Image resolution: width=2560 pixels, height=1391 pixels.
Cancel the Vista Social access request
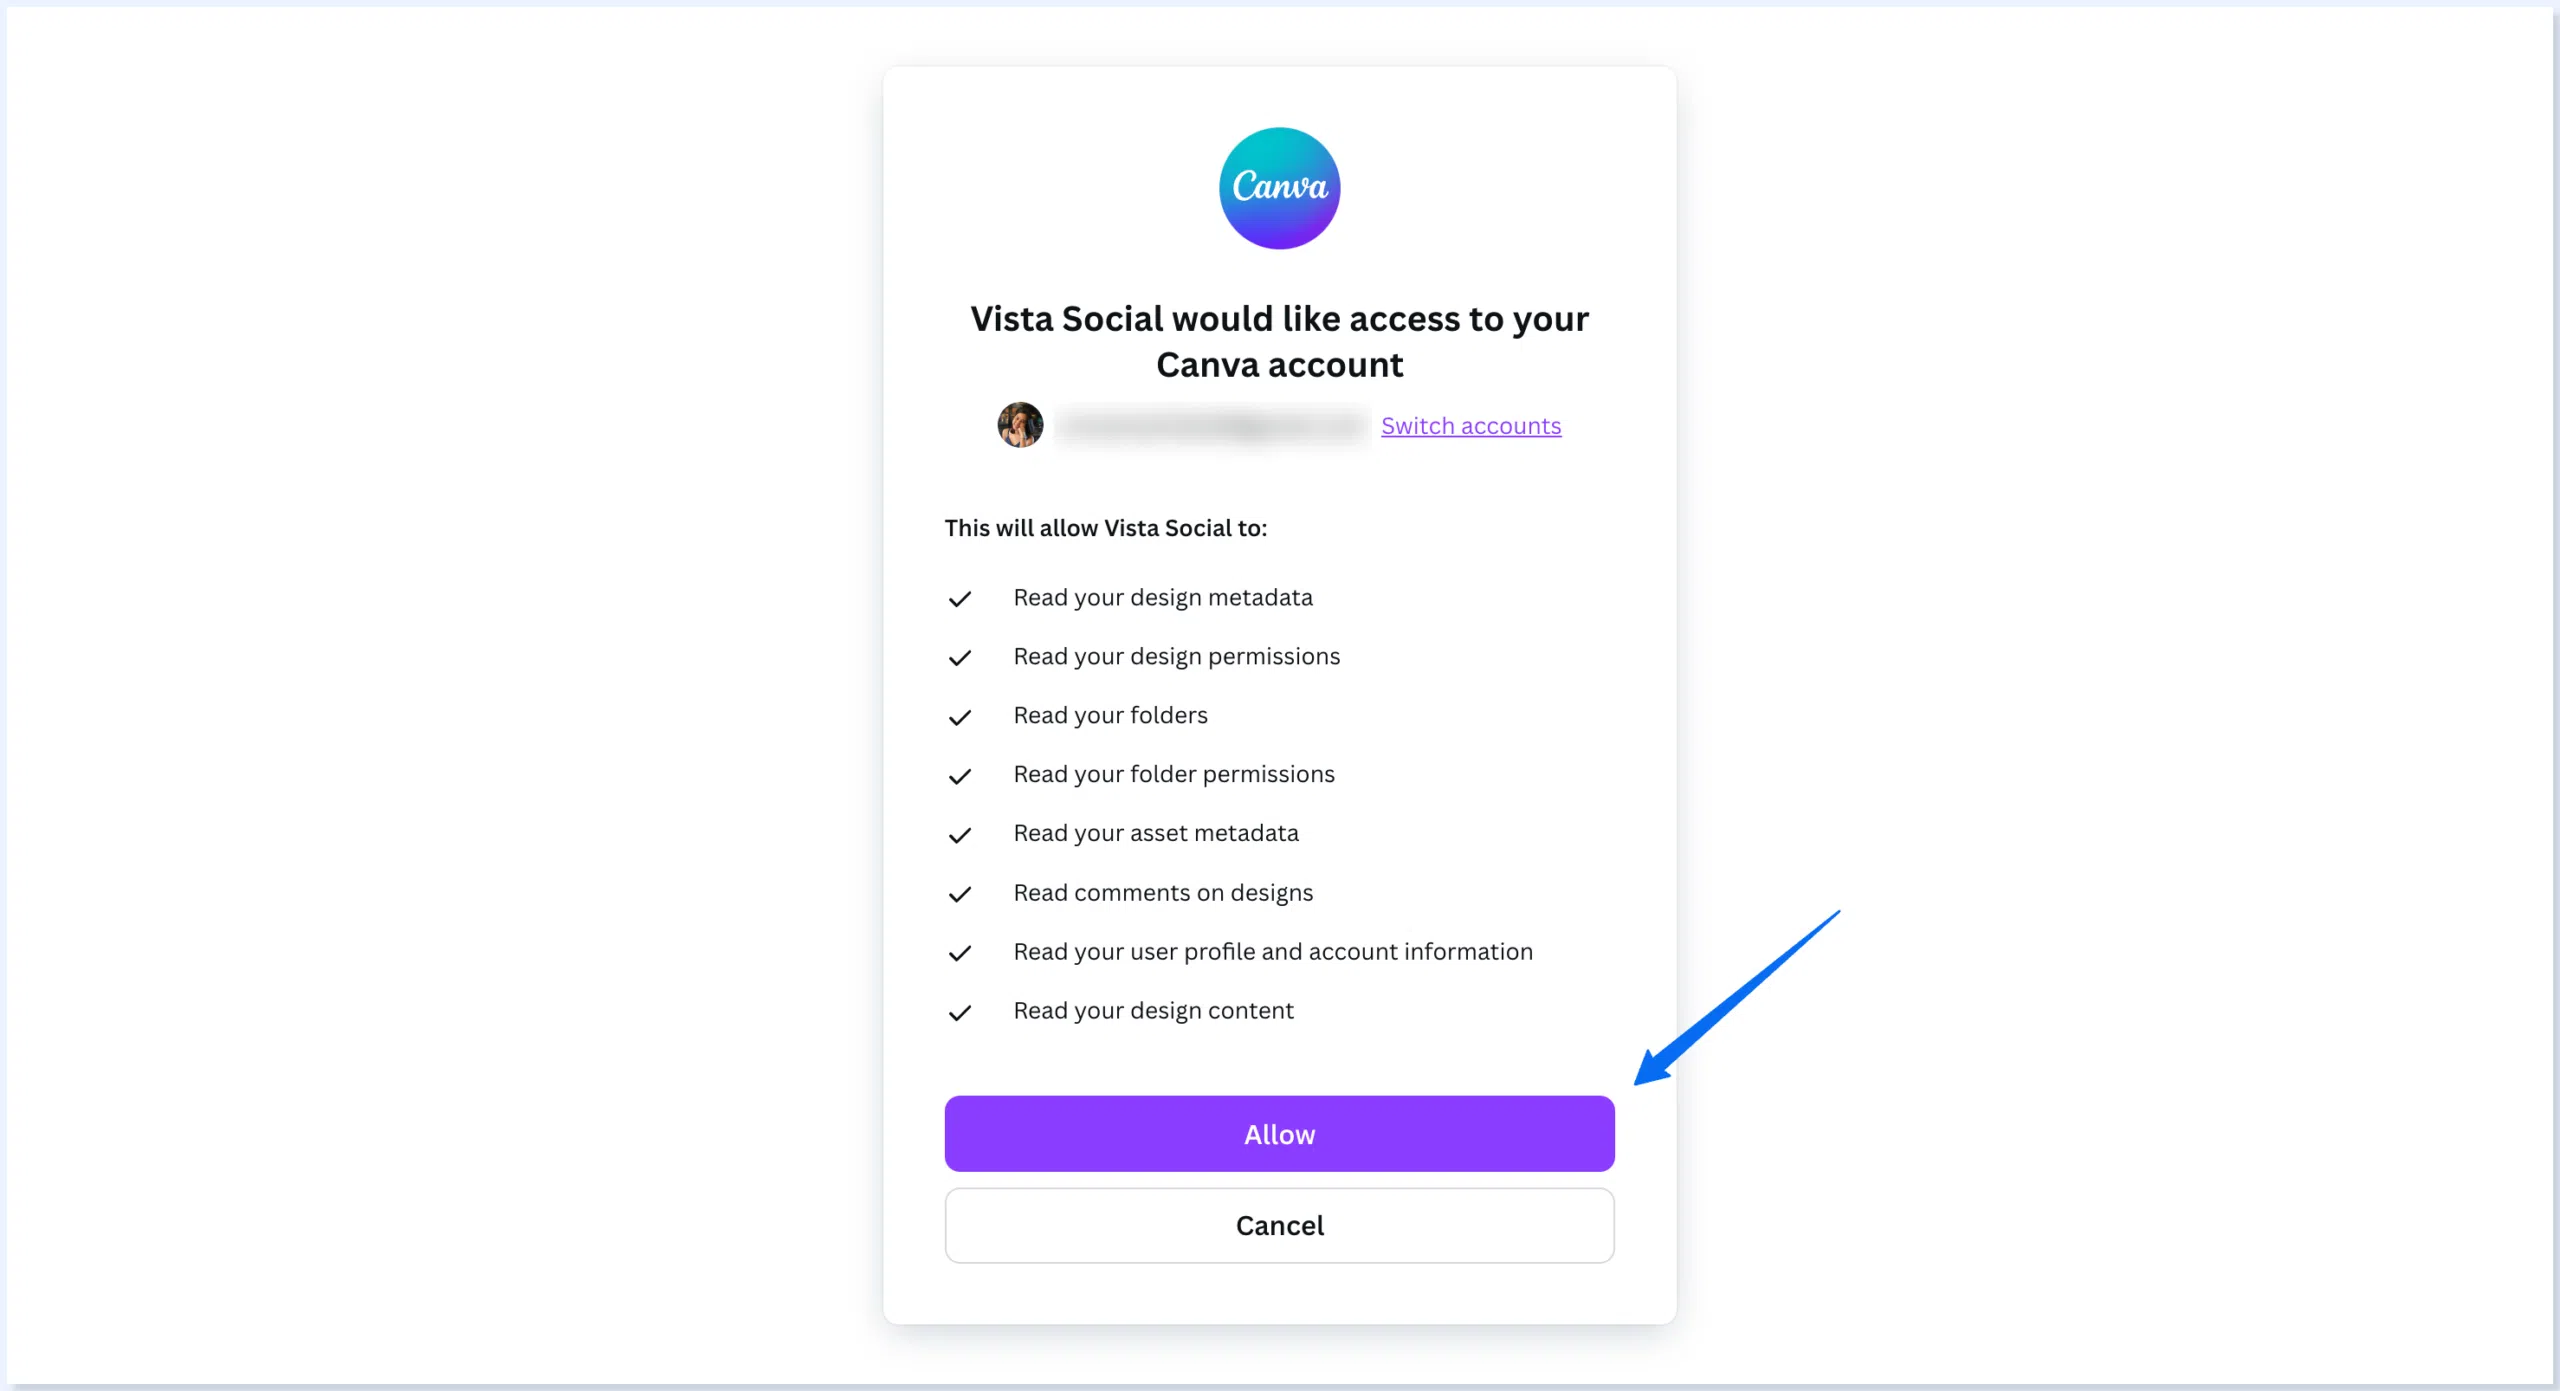pyautogui.click(x=1279, y=1225)
